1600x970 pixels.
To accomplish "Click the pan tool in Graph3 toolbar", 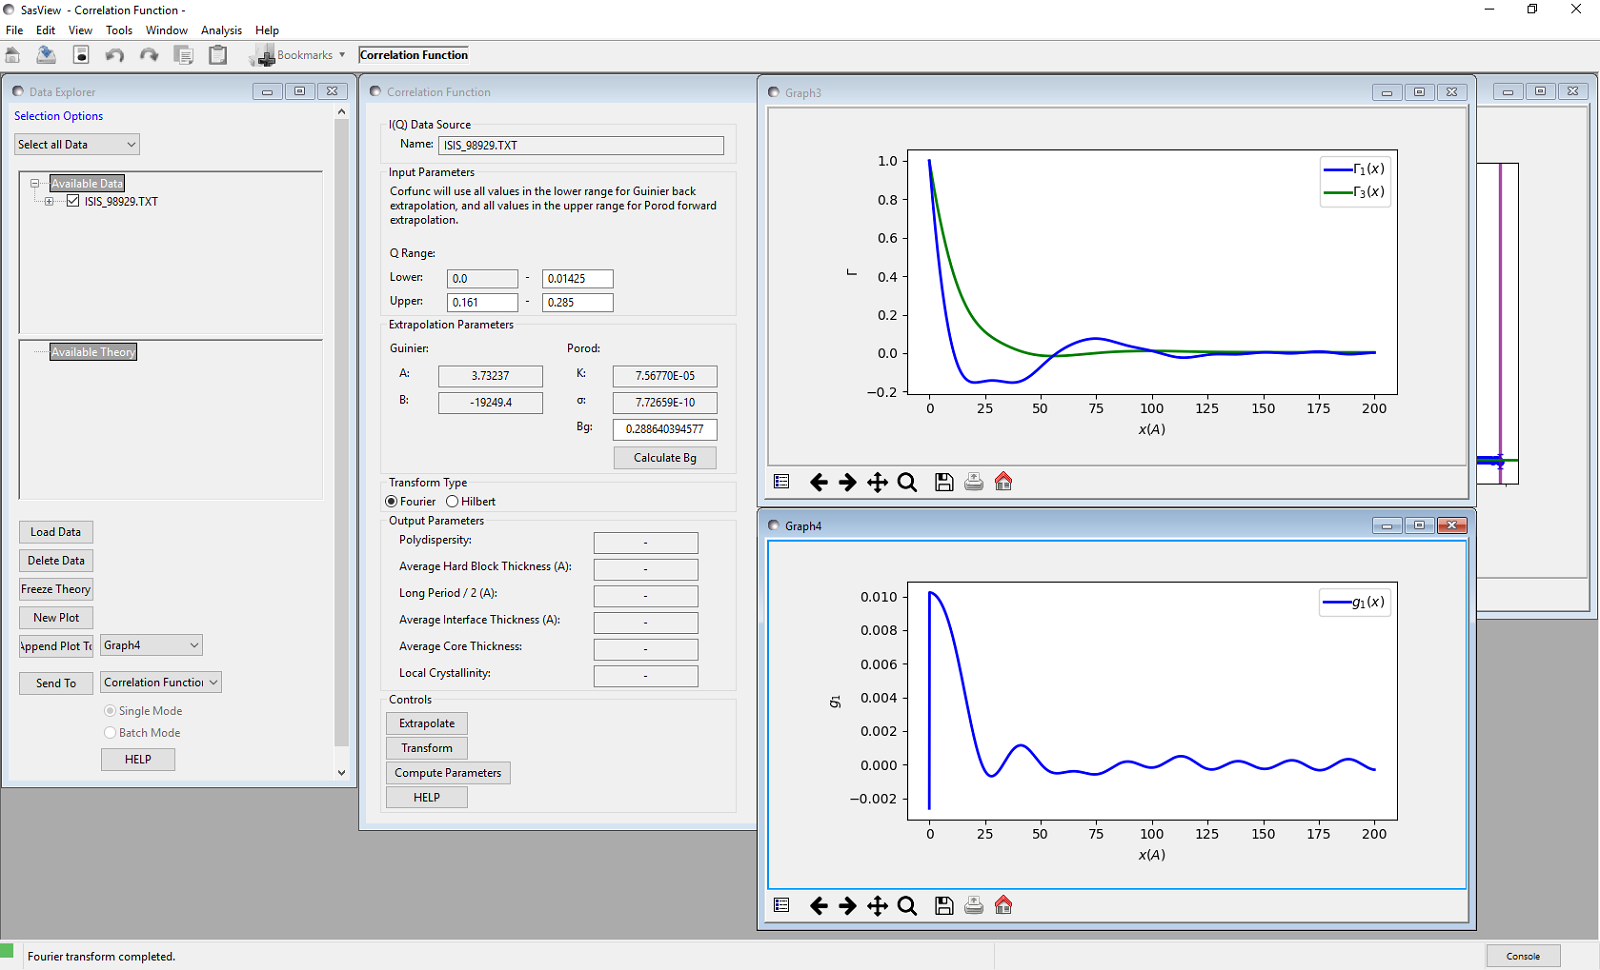I will tap(877, 483).
